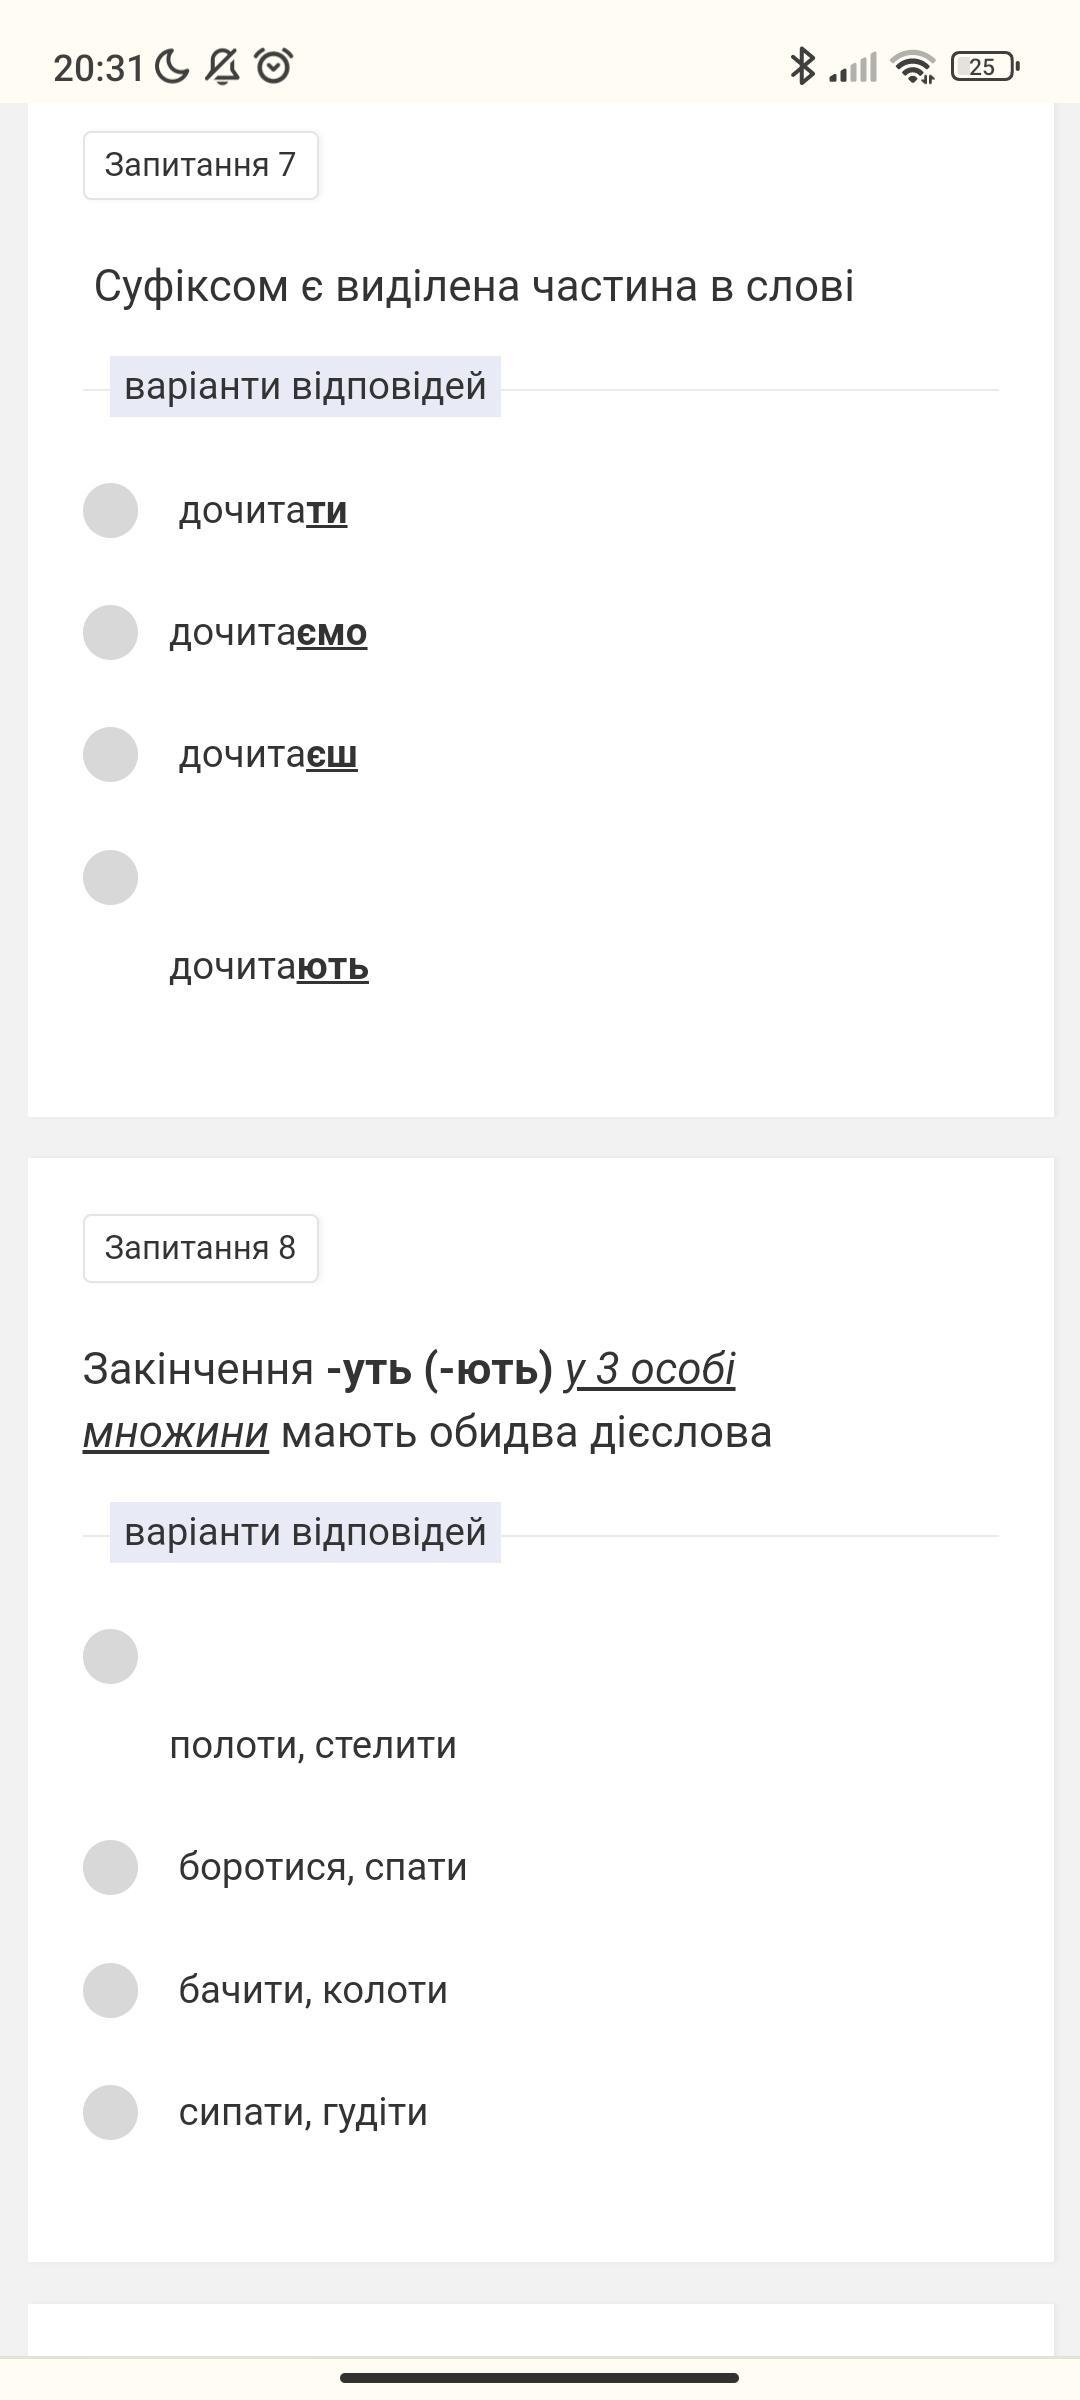Pick the 'бачити, колоти' radio button
The width and height of the screenshot is (1080, 2400).
pyautogui.click(x=110, y=1990)
